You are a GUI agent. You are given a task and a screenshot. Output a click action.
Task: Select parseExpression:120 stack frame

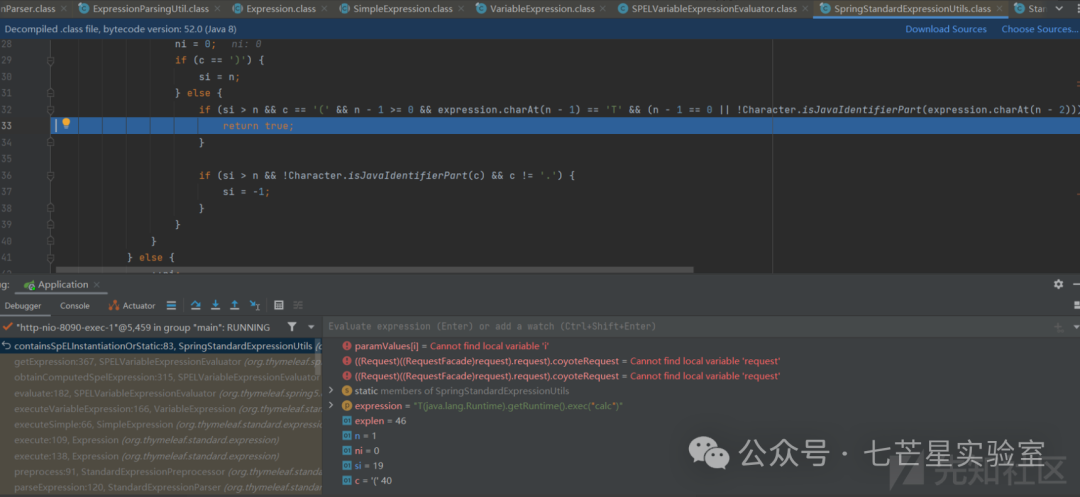pos(160,488)
